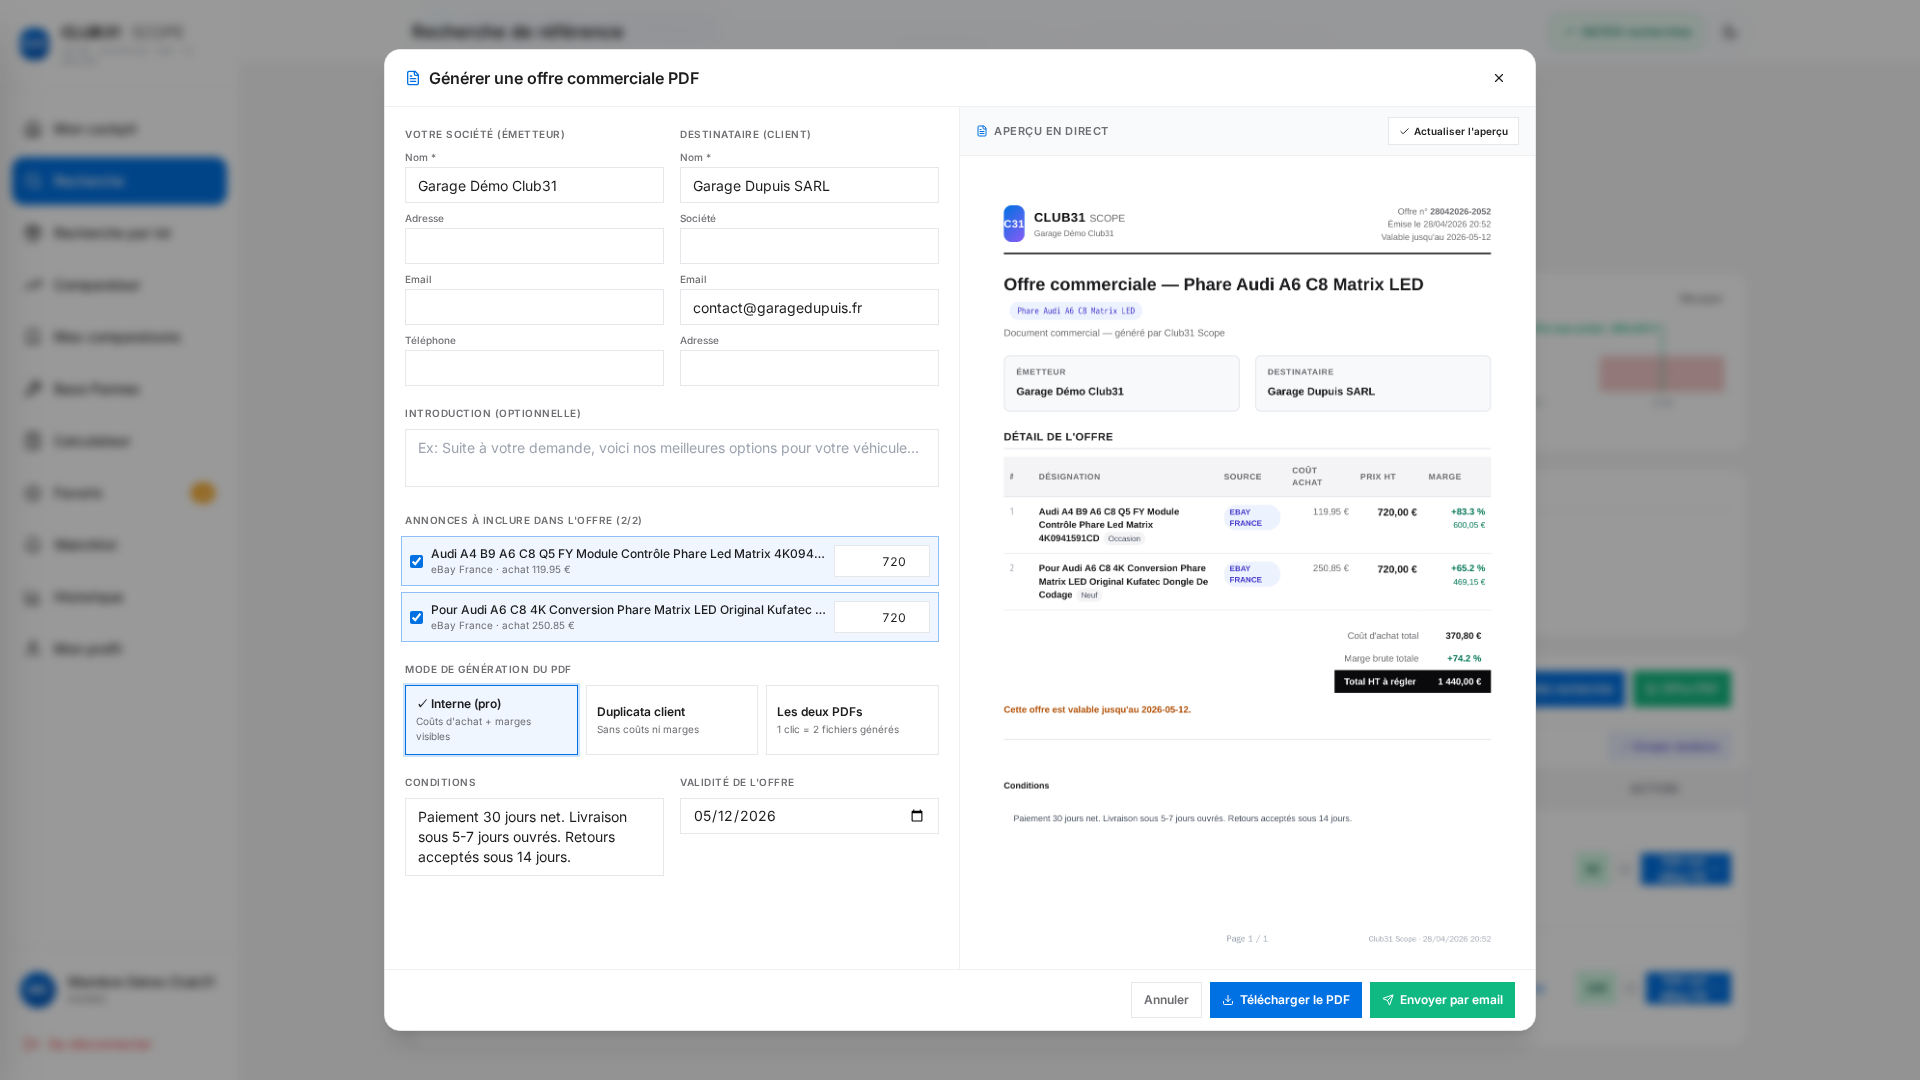Click Actualiser l'aperçu button
The image size is (1920, 1080).
point(1453,131)
